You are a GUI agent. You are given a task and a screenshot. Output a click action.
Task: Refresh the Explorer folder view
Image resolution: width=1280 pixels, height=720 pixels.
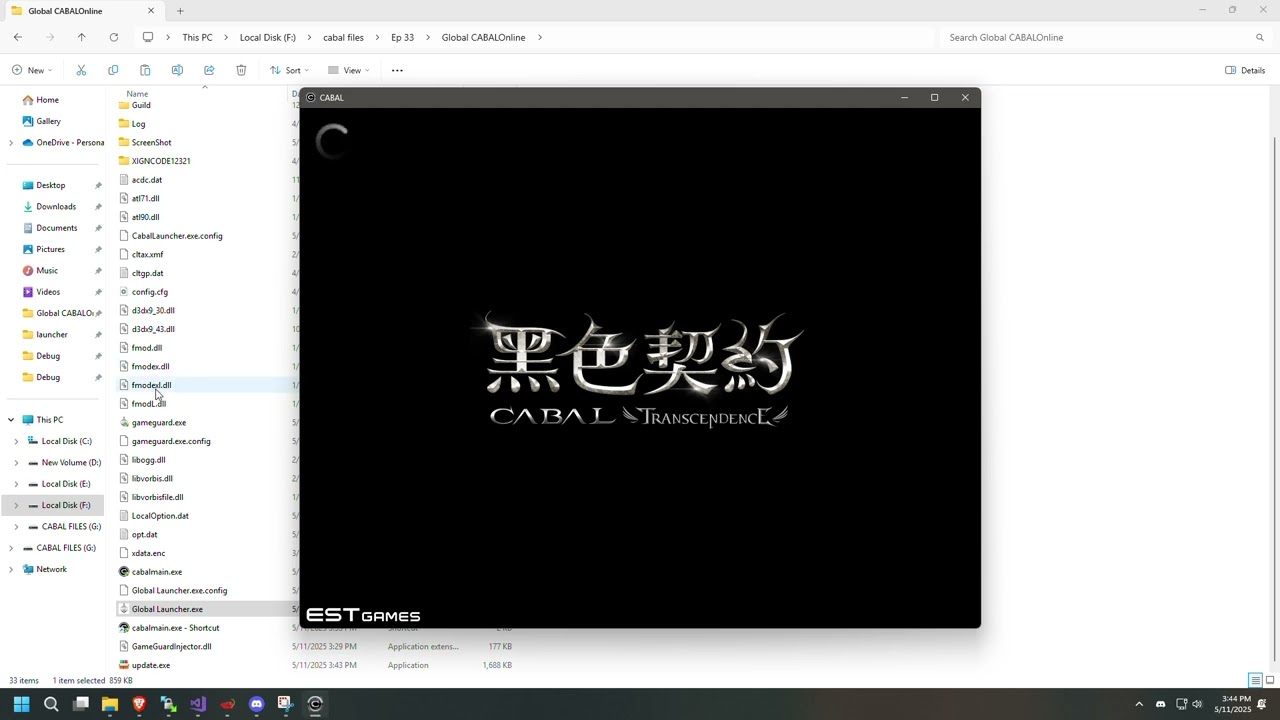114,37
